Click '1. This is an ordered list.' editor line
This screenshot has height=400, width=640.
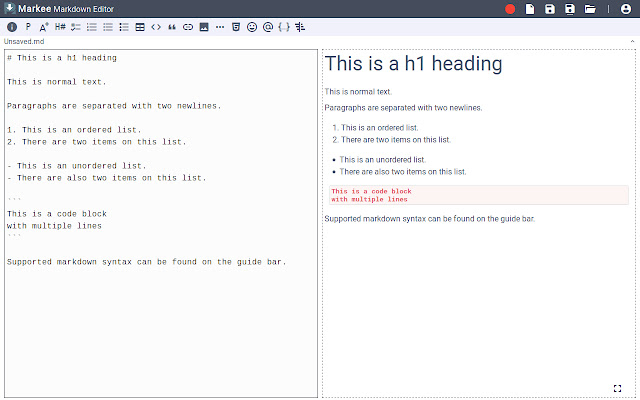pos(74,130)
